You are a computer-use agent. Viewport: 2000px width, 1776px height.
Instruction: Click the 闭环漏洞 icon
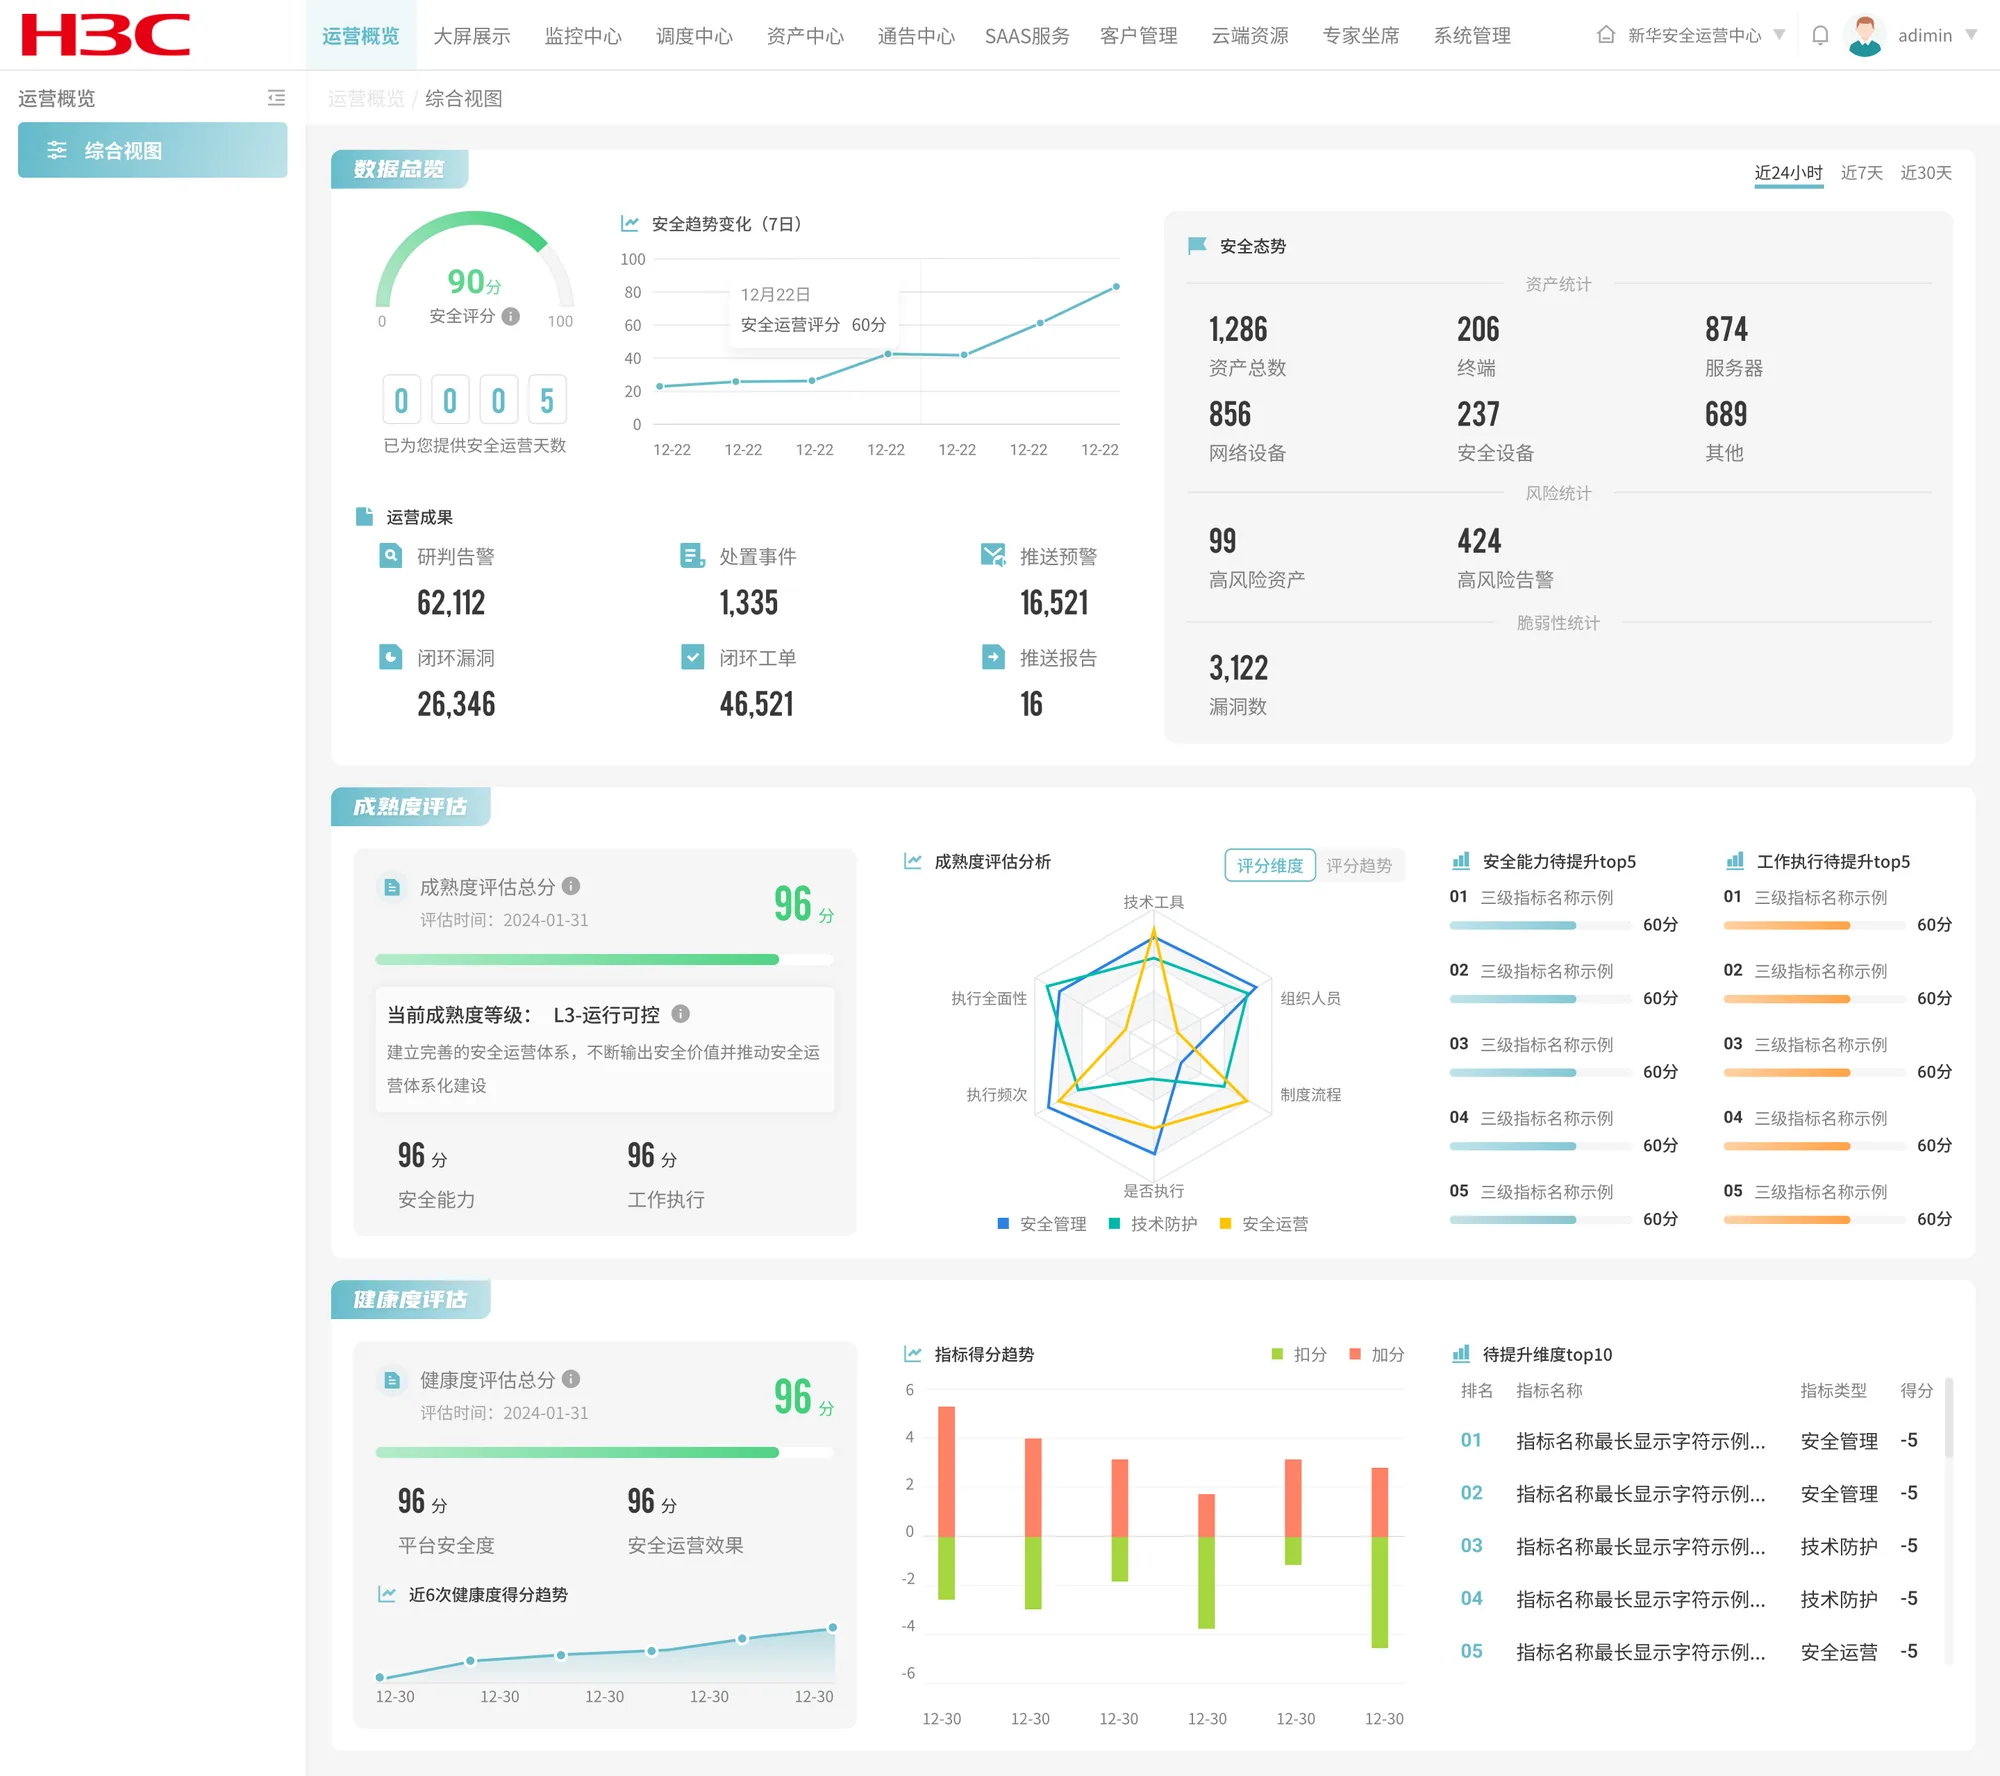(391, 657)
